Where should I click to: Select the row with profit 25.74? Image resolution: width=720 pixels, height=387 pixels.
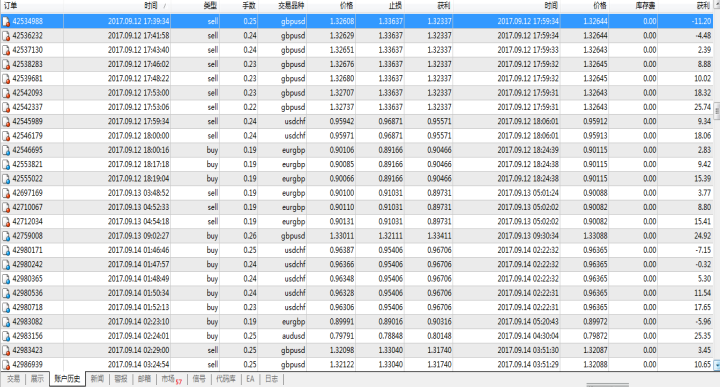(357, 107)
